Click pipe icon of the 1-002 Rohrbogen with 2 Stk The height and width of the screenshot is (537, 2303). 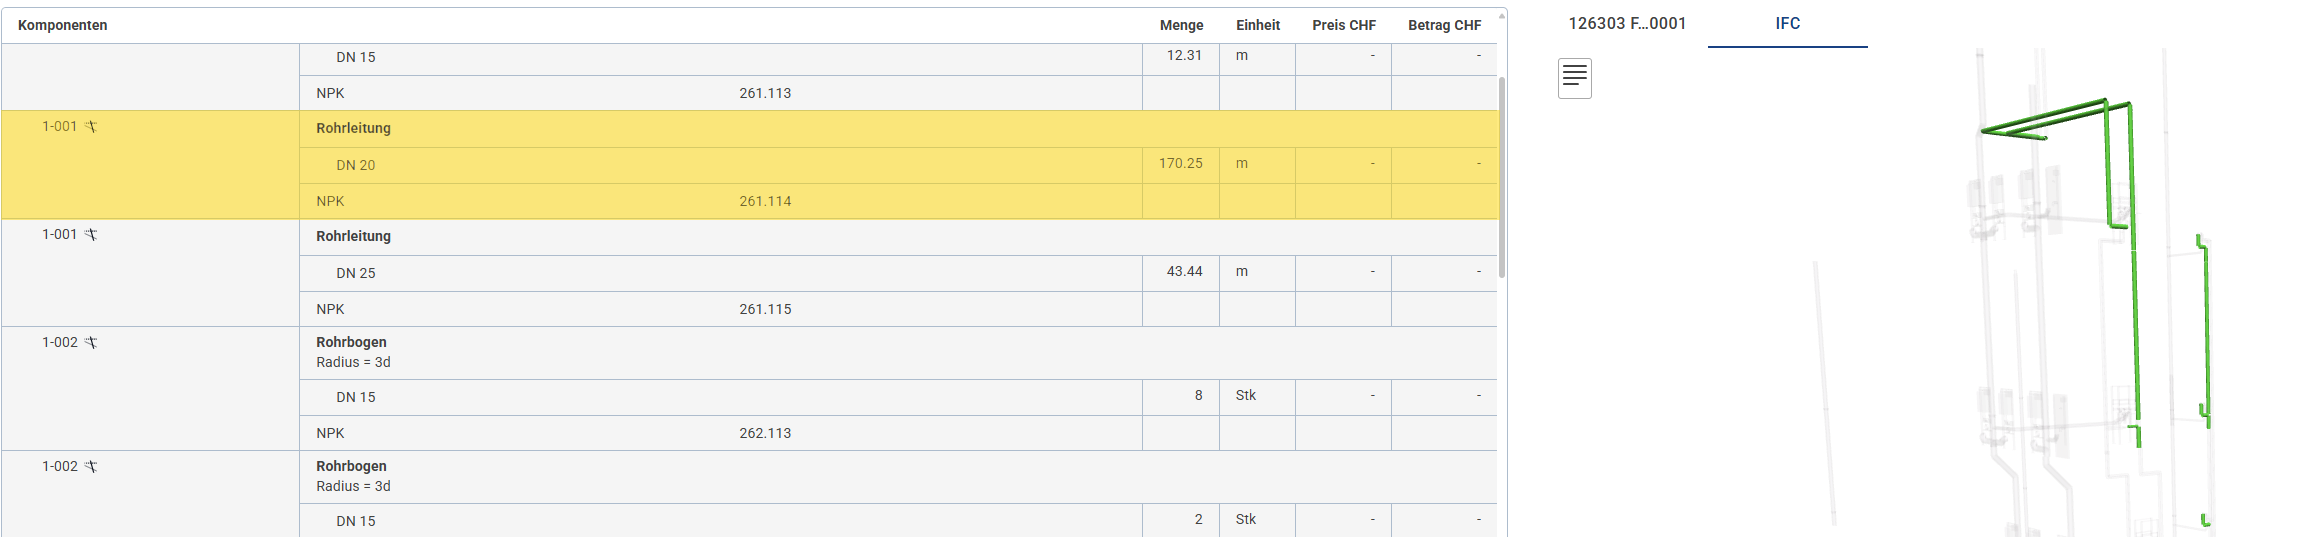(91, 467)
